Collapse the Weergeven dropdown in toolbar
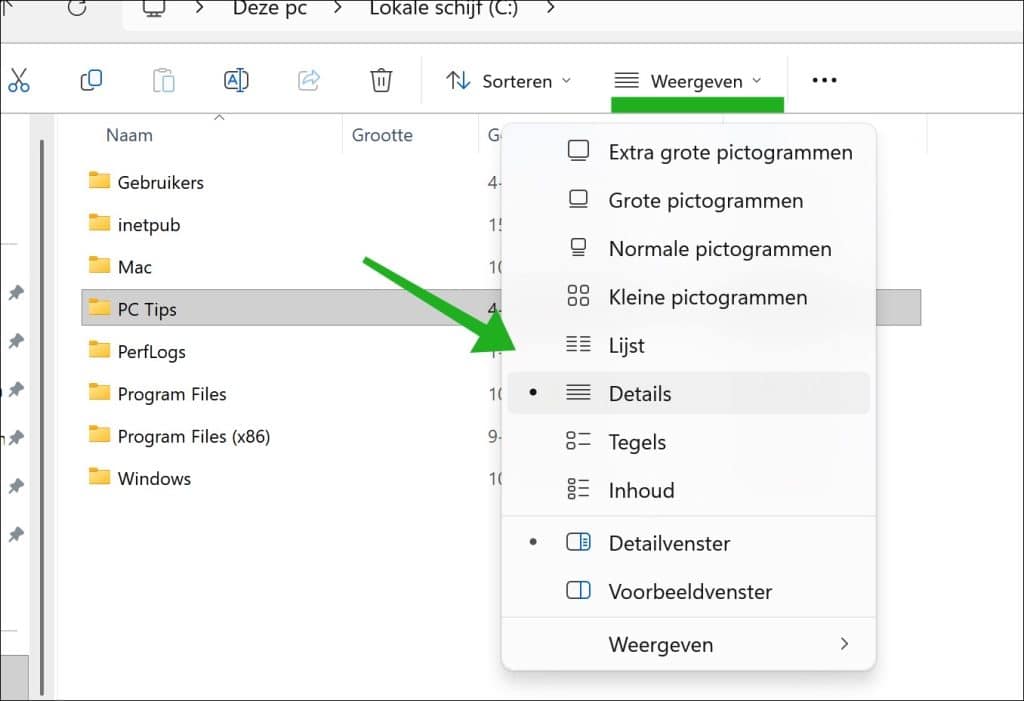The height and width of the screenshot is (701, 1024). 687,81
